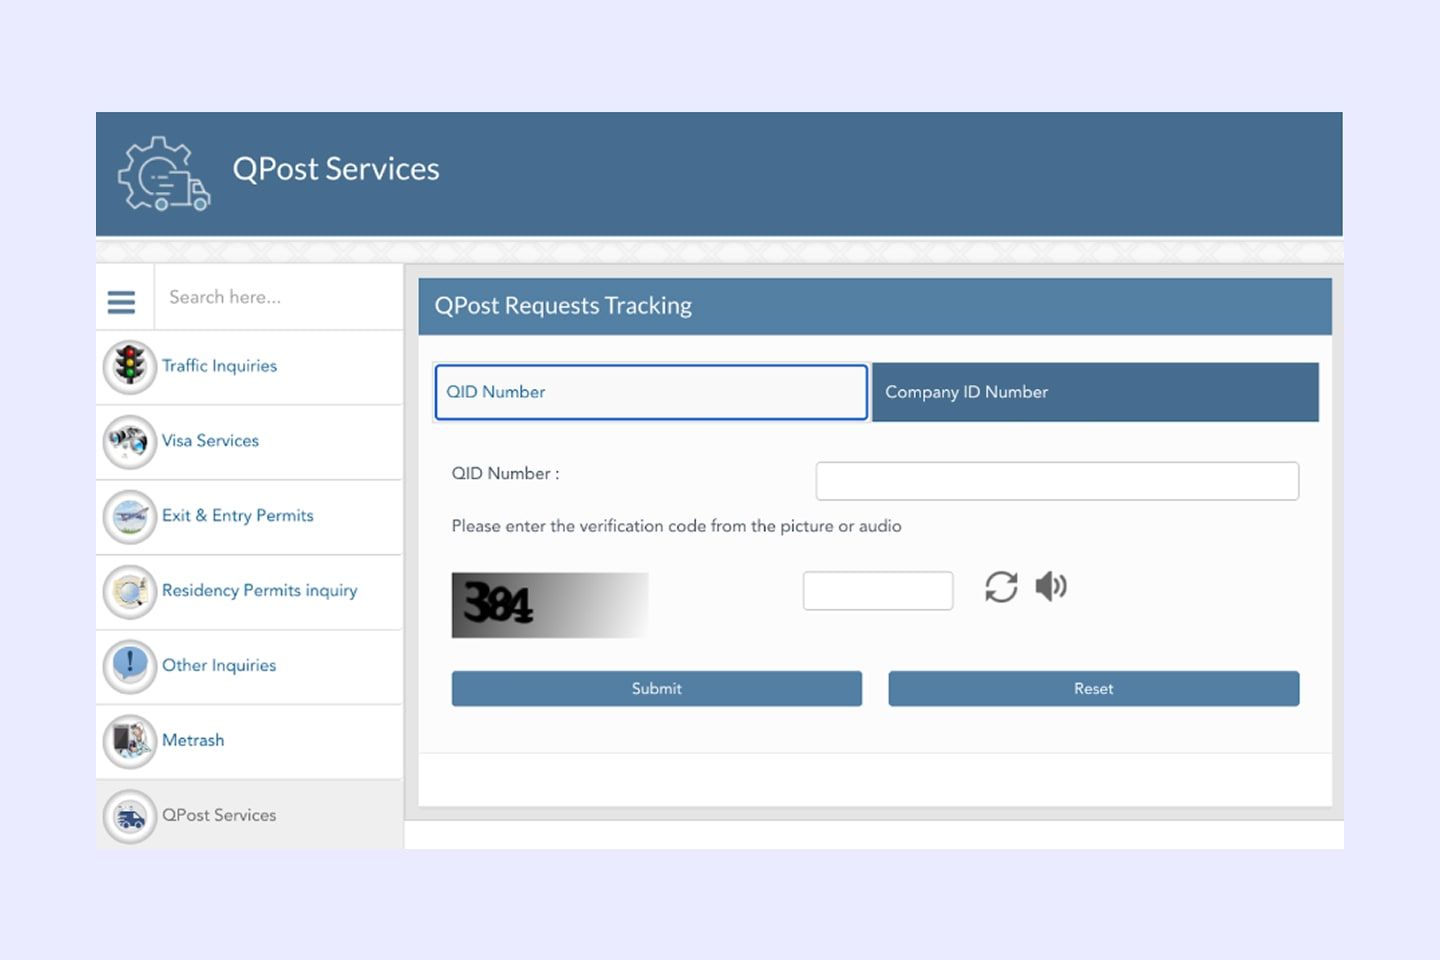
Task: Click the Residency Permits inquiry icon
Action: (130, 591)
